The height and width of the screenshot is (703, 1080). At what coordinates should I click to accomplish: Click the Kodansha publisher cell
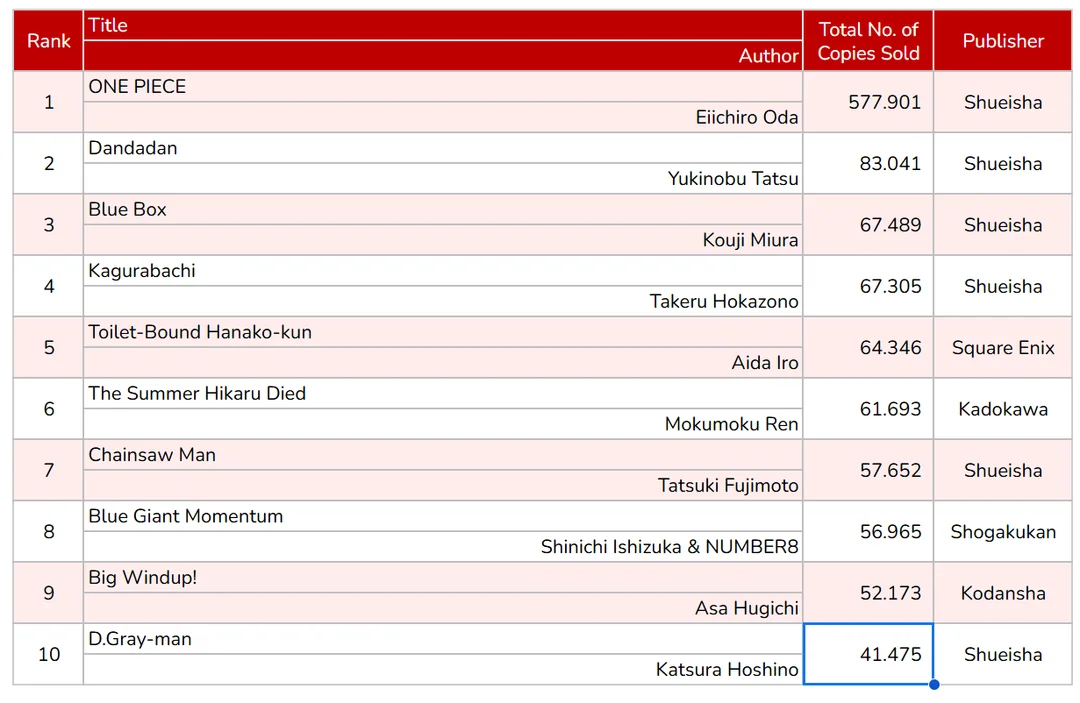pyautogui.click(x=1003, y=592)
